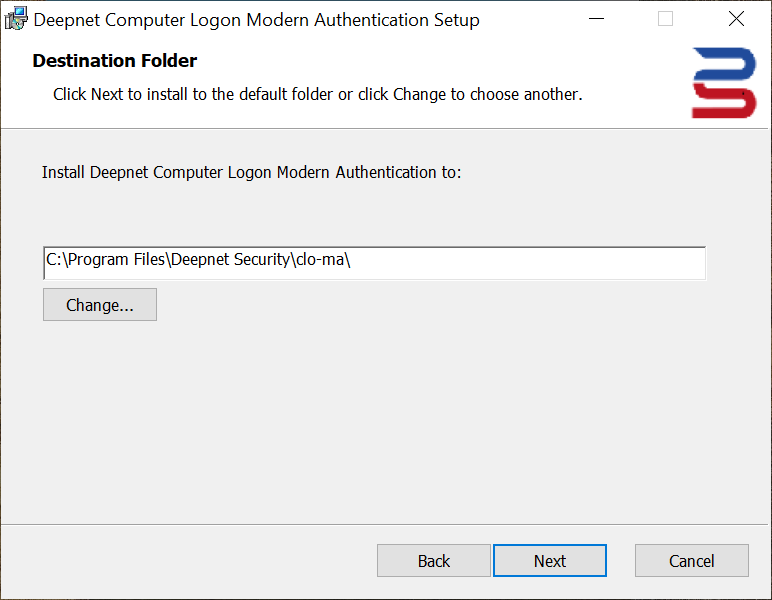
Task: Click Next to continue installation
Action: click(x=549, y=561)
